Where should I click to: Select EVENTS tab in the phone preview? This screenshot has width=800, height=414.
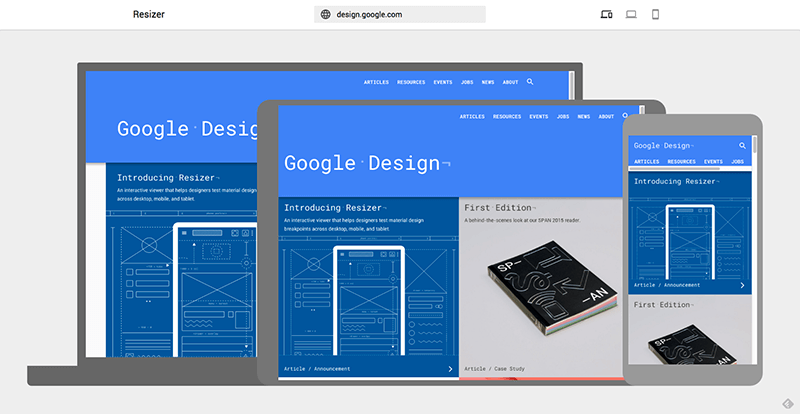[x=713, y=161]
